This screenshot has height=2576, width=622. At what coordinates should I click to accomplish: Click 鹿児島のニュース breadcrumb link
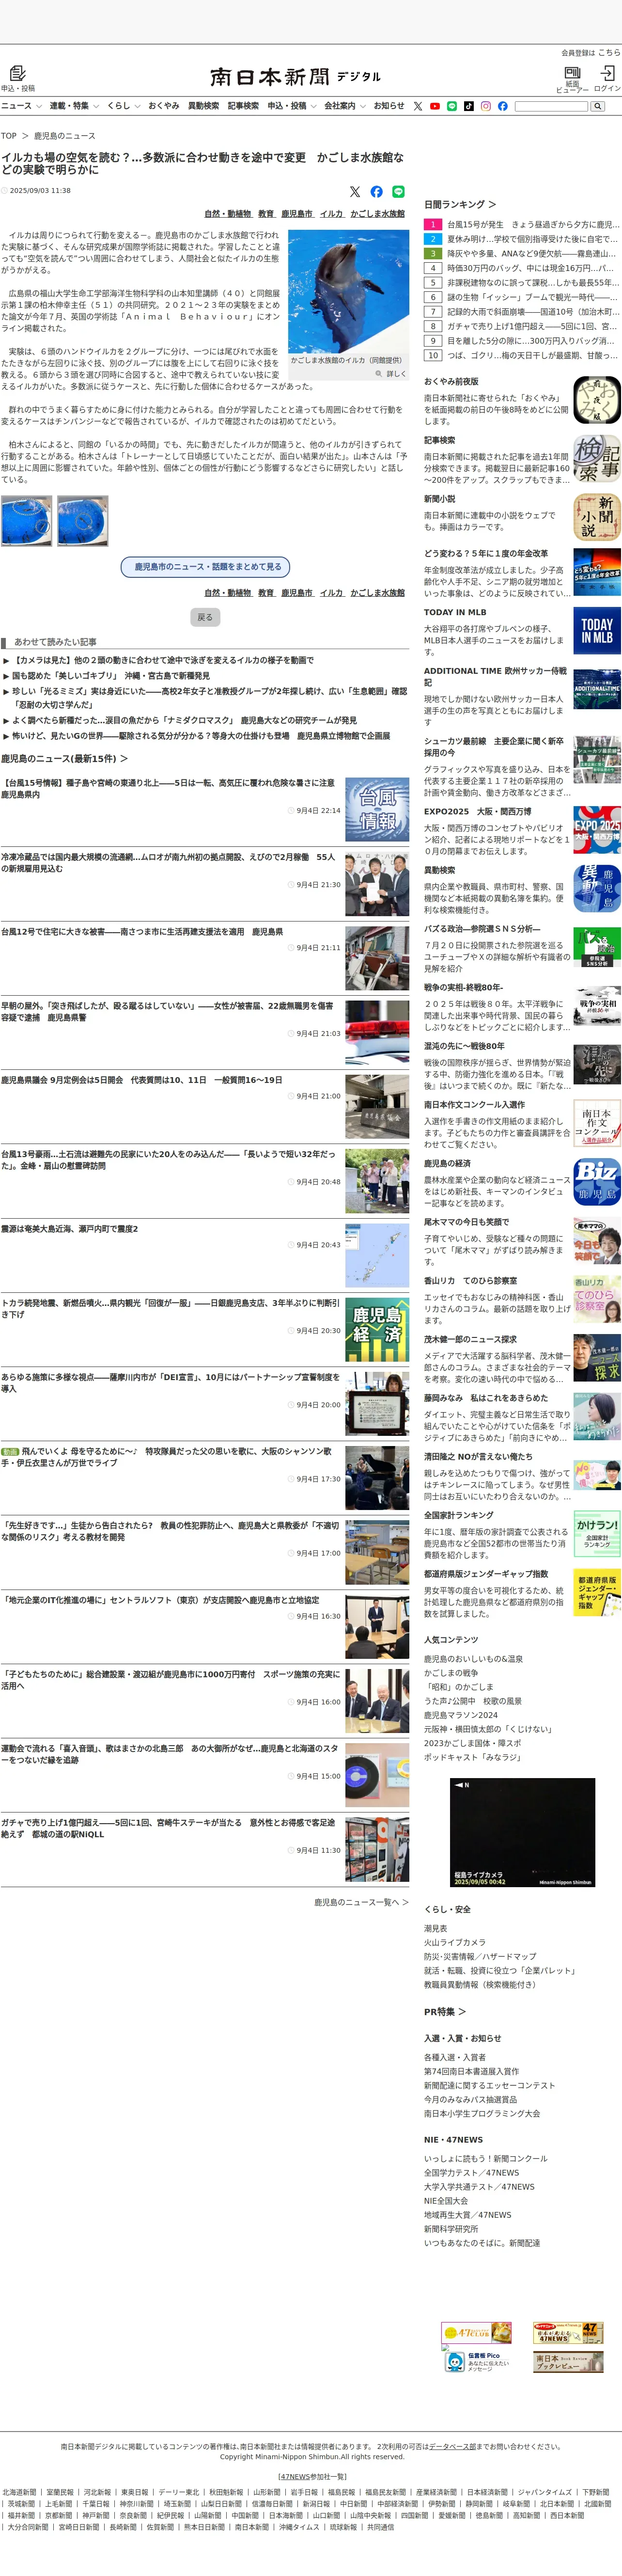[x=65, y=136]
